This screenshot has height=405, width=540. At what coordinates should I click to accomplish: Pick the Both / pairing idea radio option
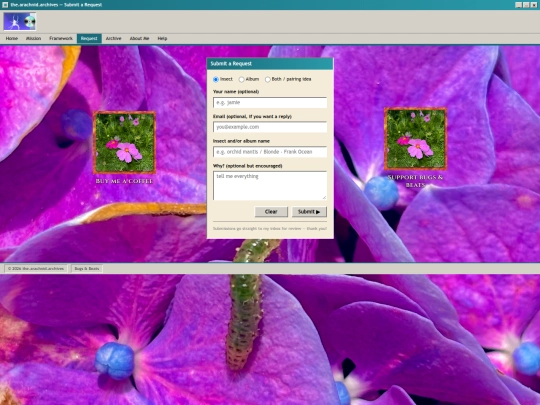point(268,80)
